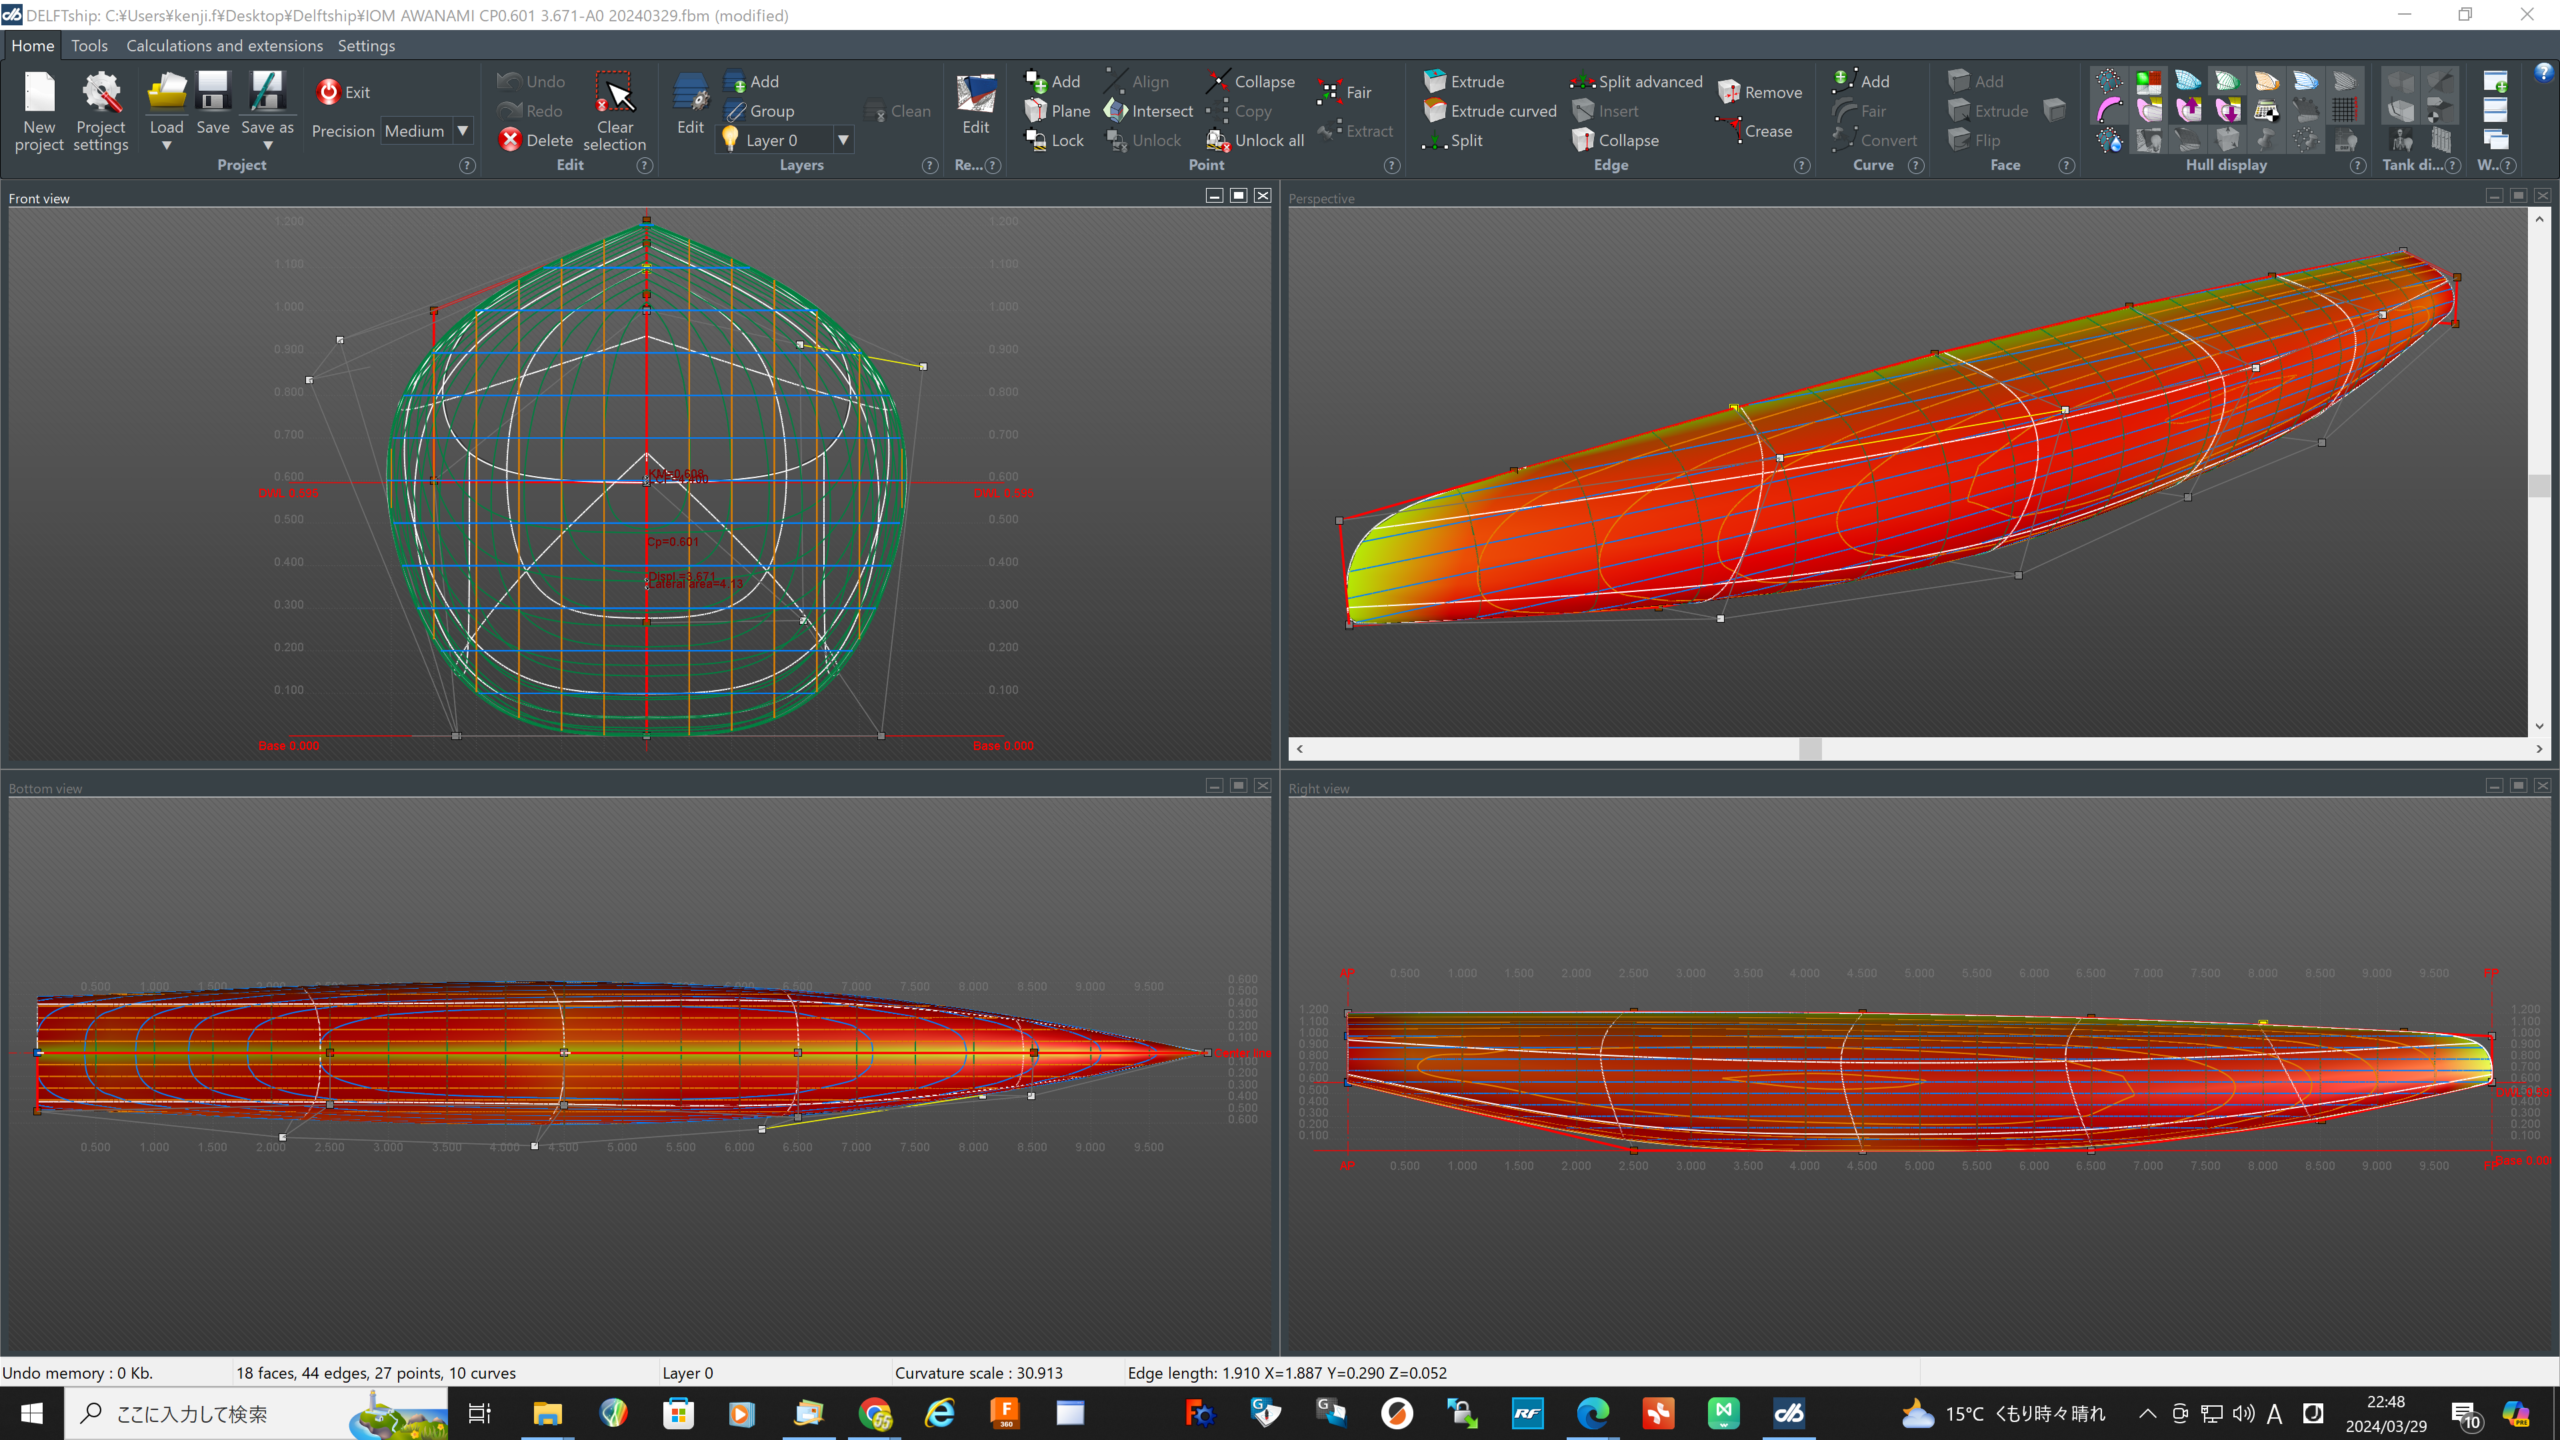Viewport: 2560px width, 1440px height.
Task: Click the Delete button
Action: tap(535, 141)
